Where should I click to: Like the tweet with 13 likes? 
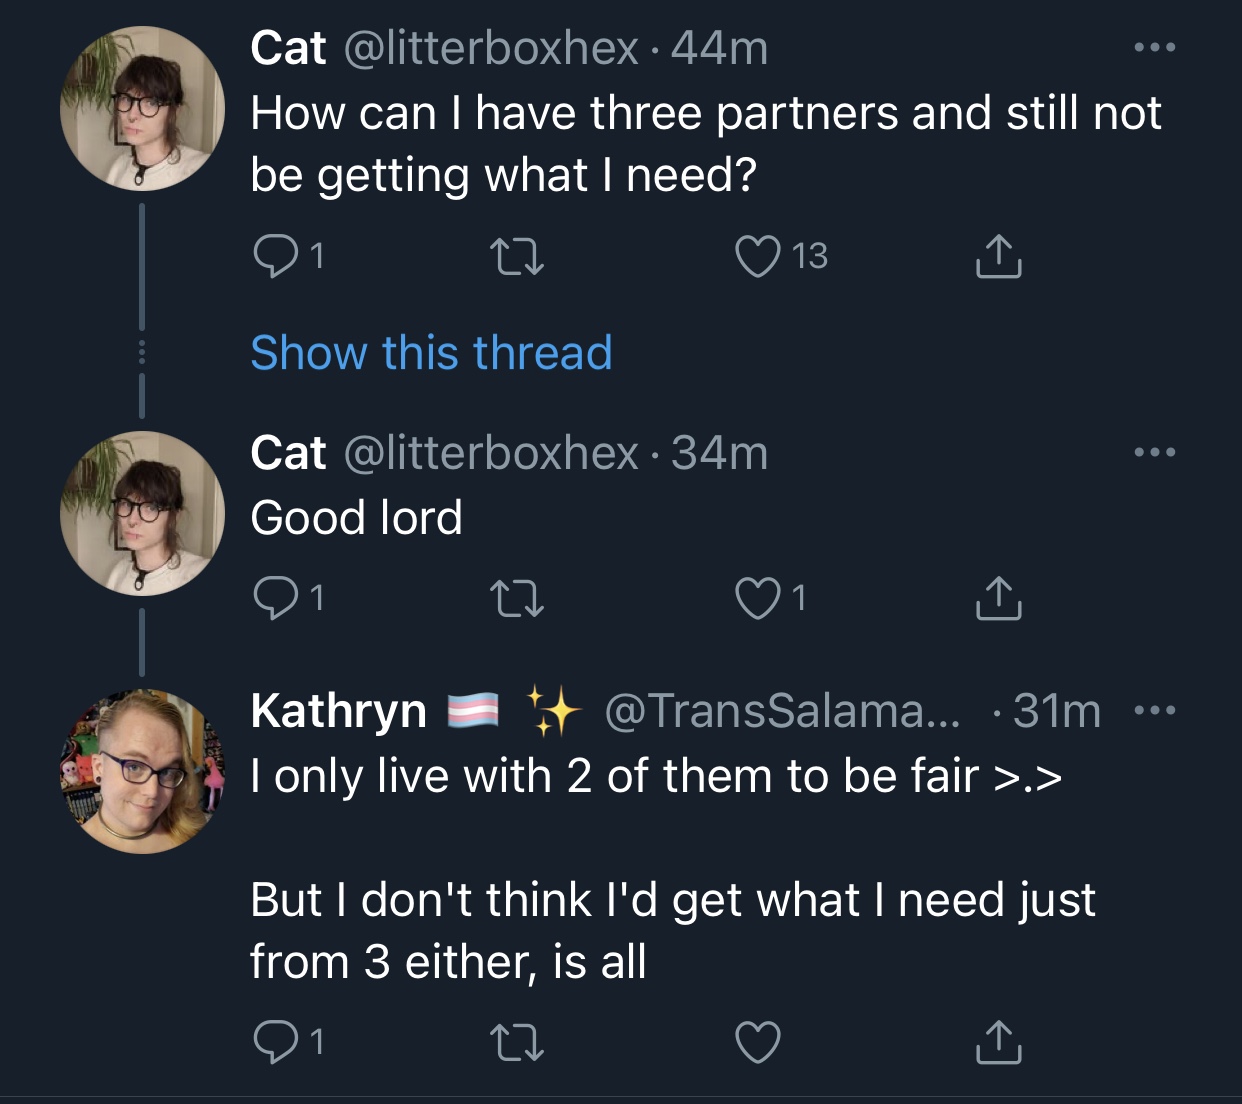pos(757,257)
